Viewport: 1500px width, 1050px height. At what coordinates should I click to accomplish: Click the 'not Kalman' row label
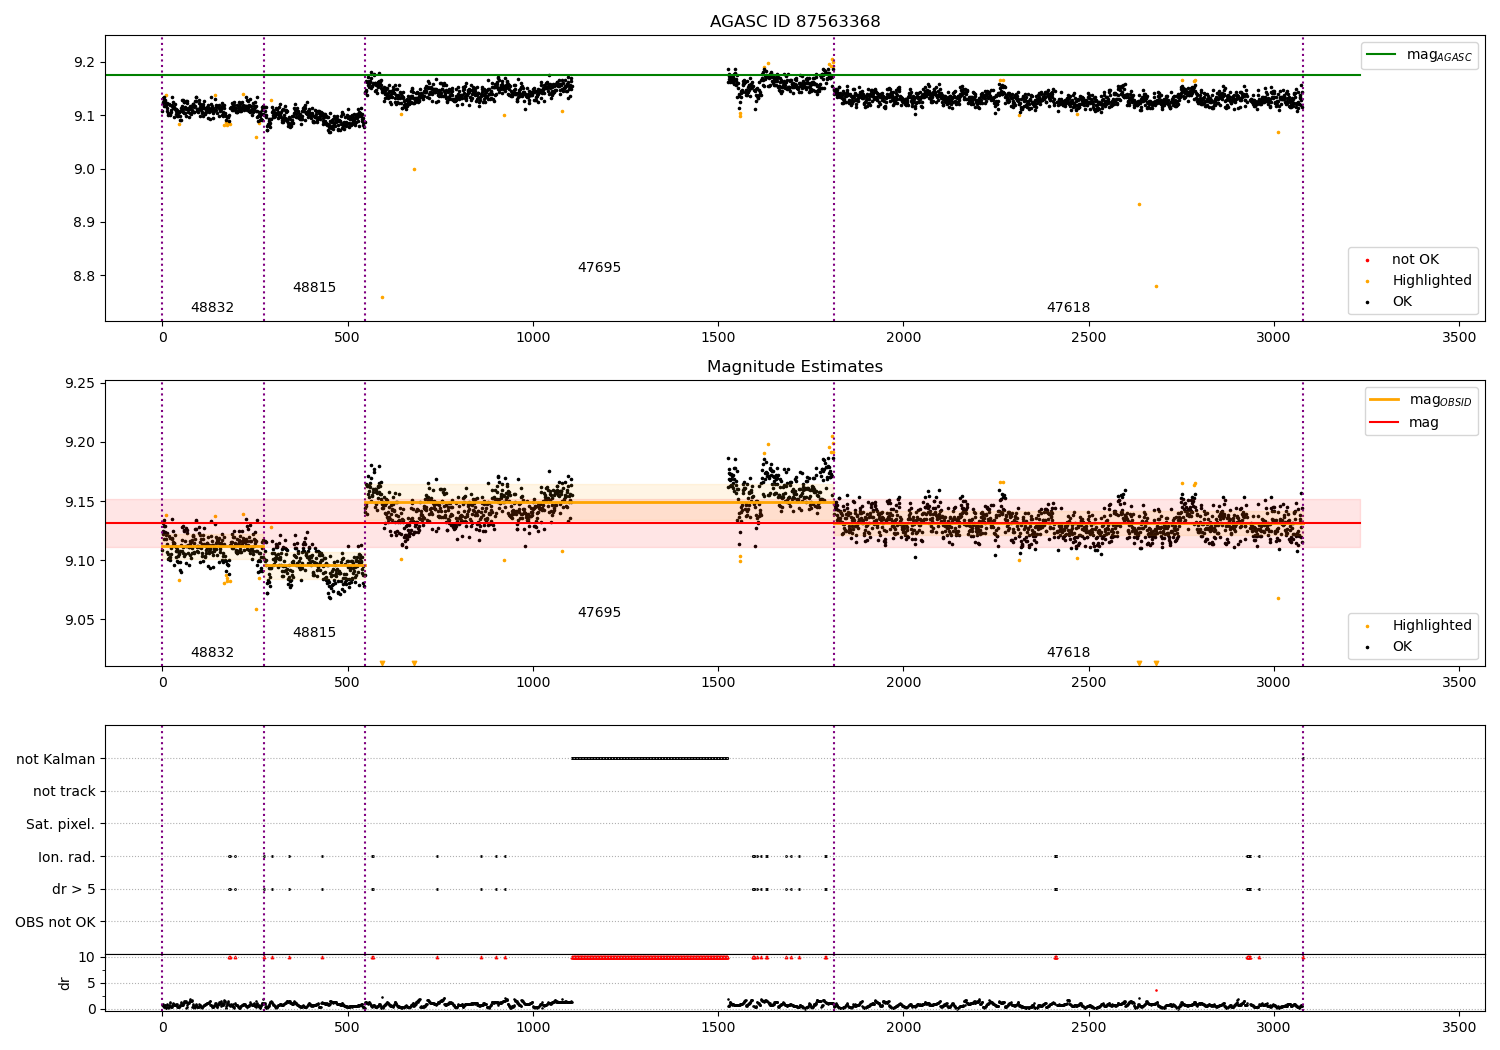(x=56, y=760)
